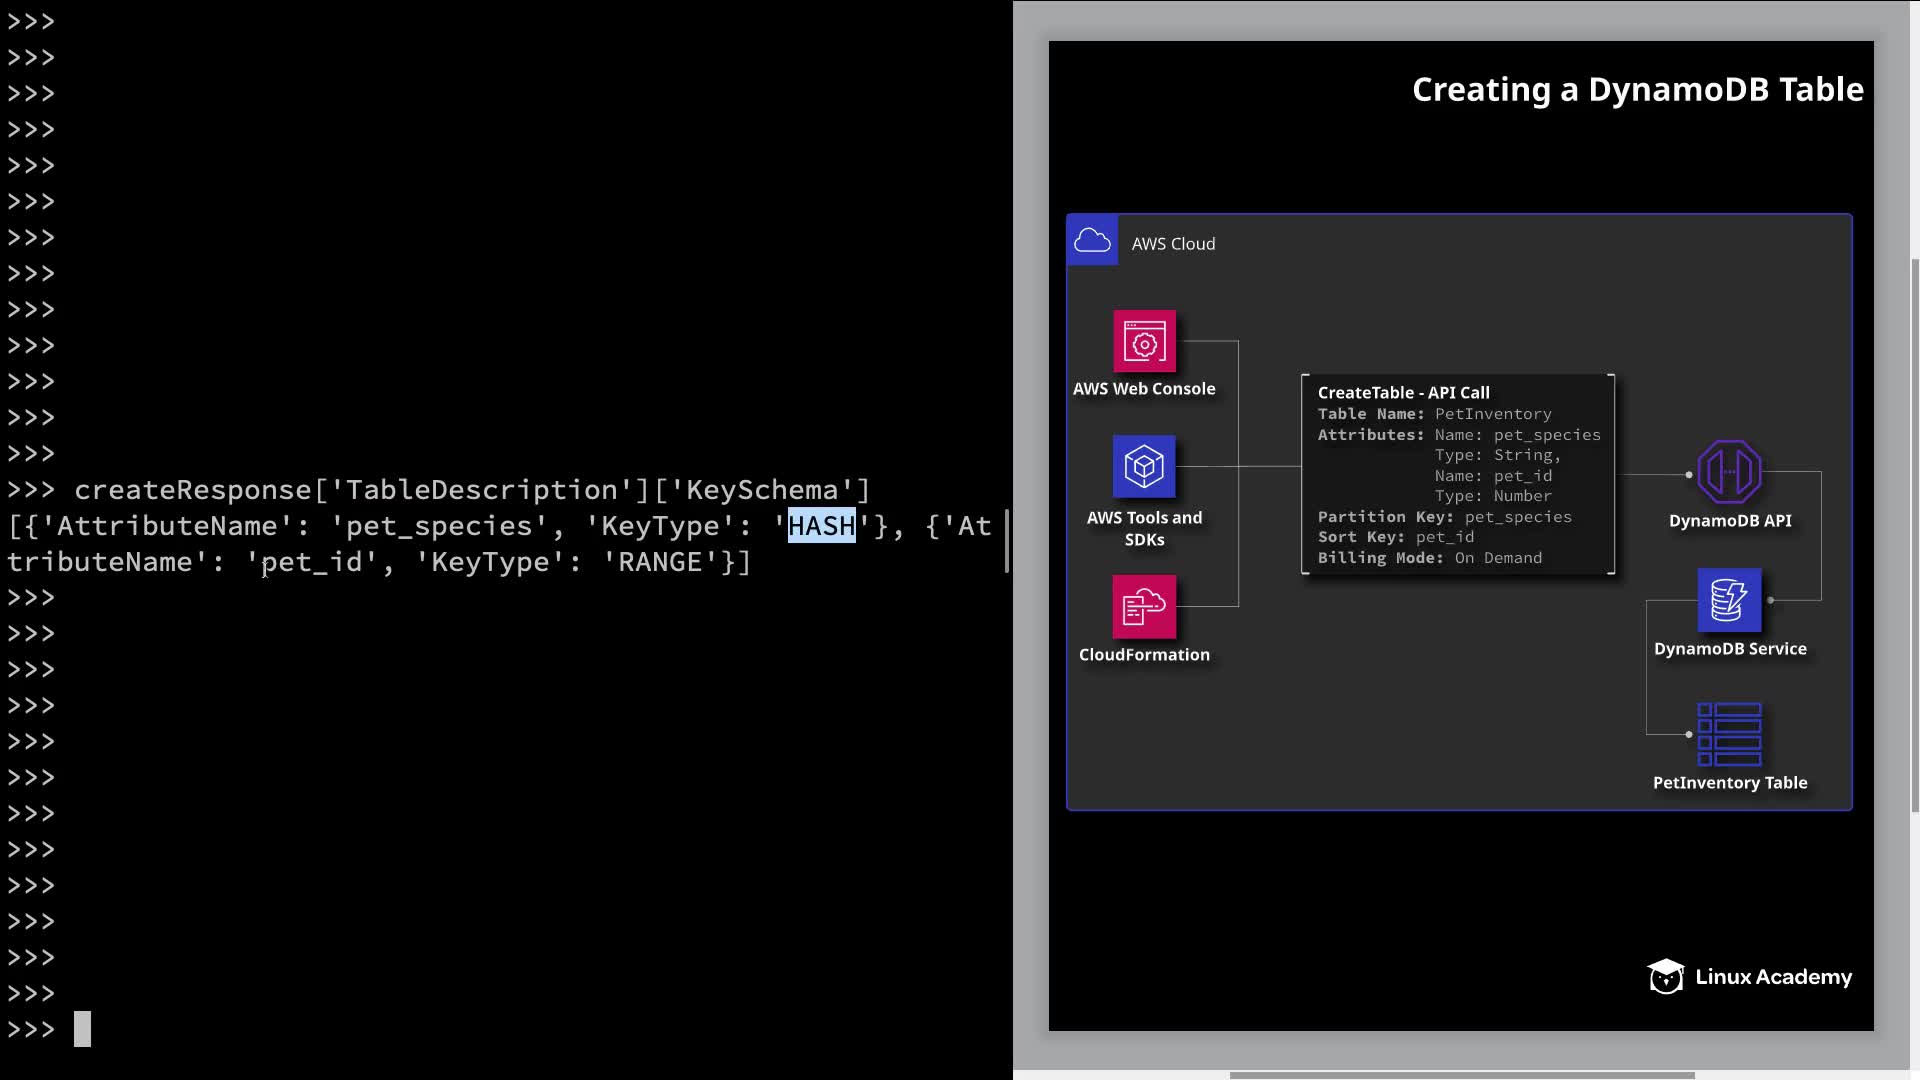The image size is (1920, 1080).
Task: Click the AWS Web Console icon
Action: pos(1144,342)
